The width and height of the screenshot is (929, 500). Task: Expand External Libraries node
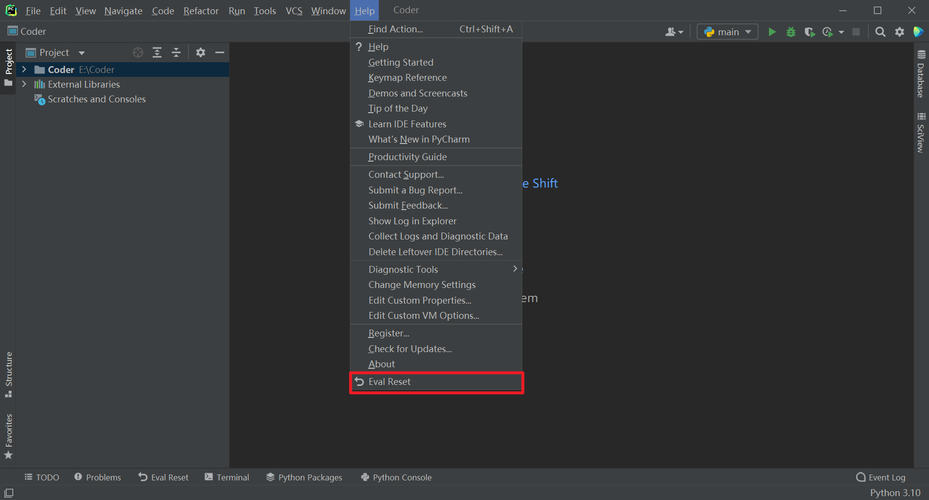click(24, 84)
